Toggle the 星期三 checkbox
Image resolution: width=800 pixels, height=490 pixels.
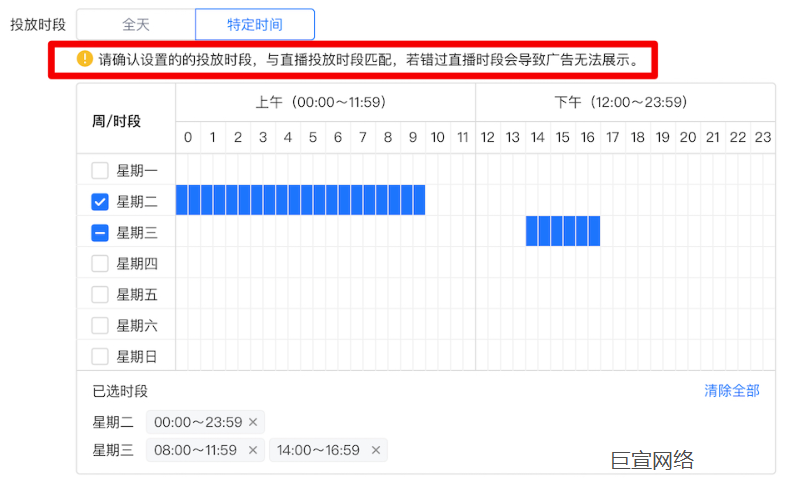[100, 233]
